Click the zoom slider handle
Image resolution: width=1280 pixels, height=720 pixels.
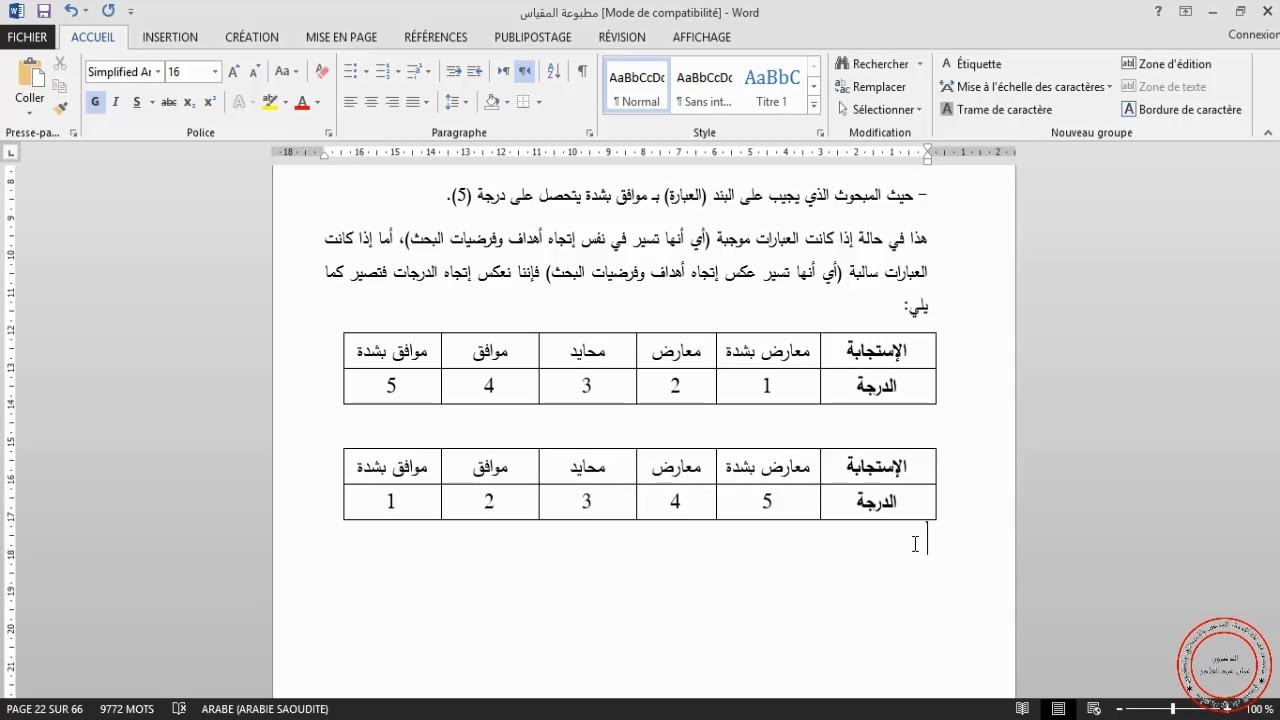coord(1173,709)
